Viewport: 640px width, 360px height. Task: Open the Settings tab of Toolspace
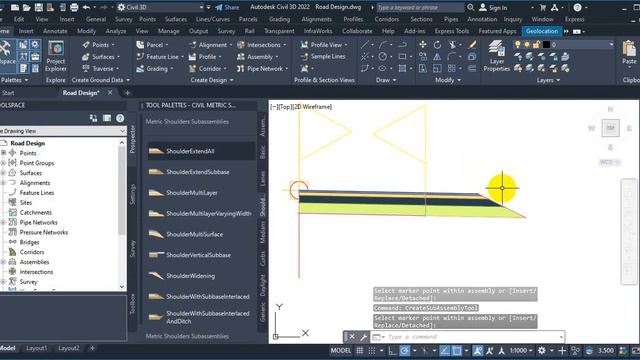point(132,194)
